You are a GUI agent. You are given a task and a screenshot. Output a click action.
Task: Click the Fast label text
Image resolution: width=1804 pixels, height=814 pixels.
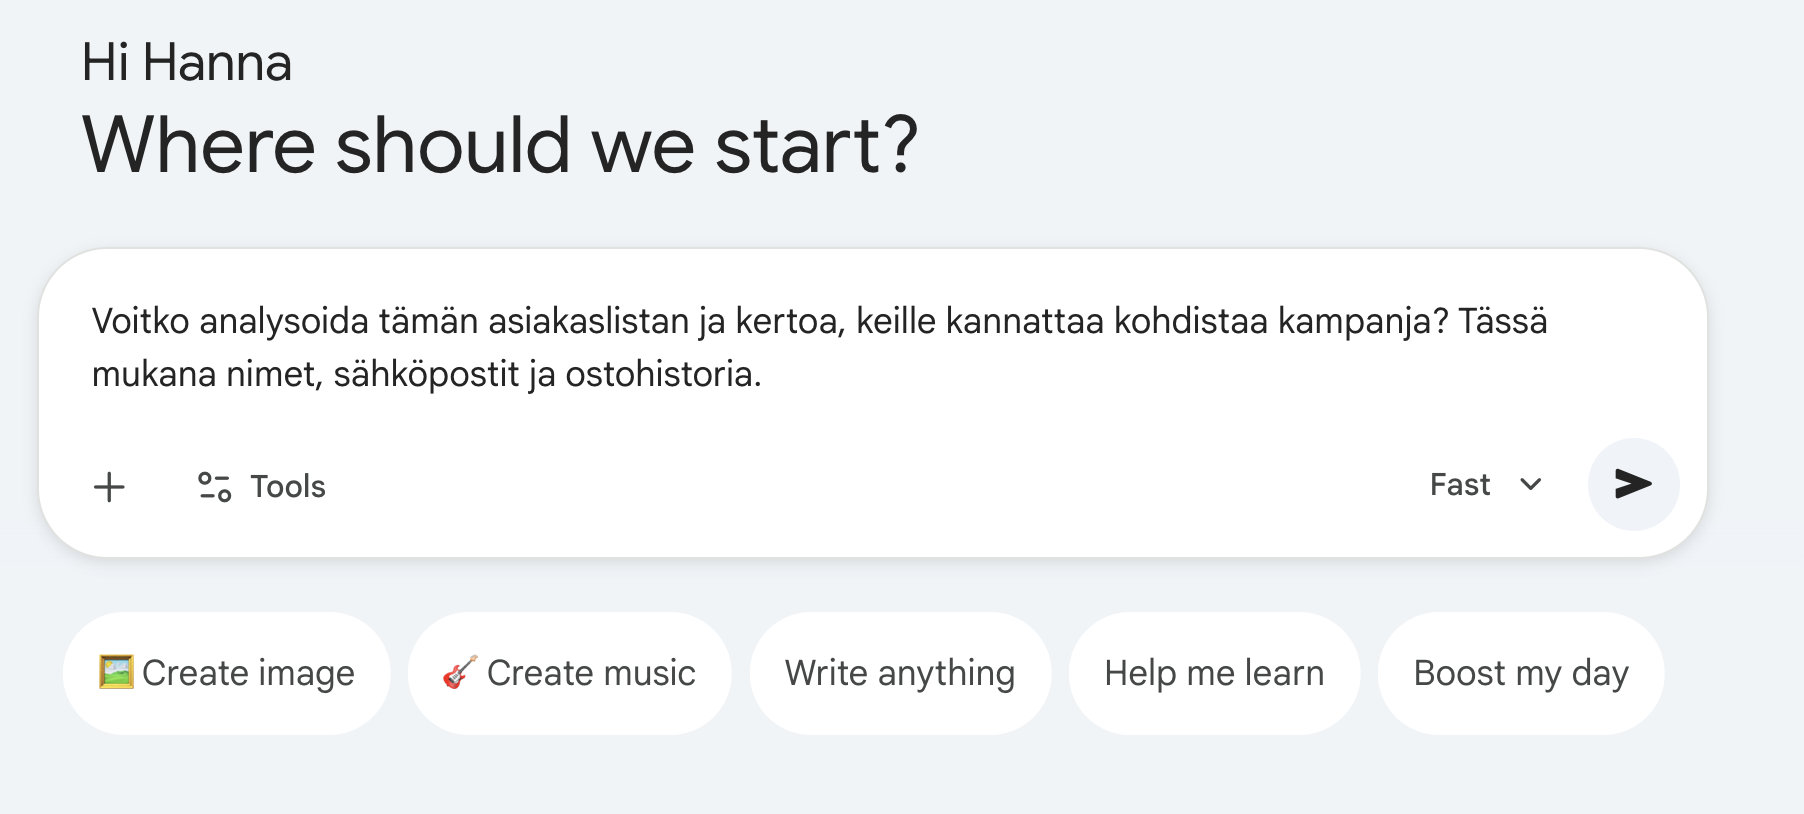[1461, 485]
